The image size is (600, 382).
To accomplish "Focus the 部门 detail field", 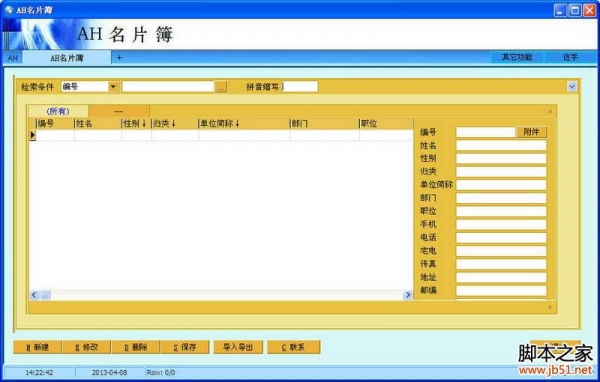I will [501, 198].
